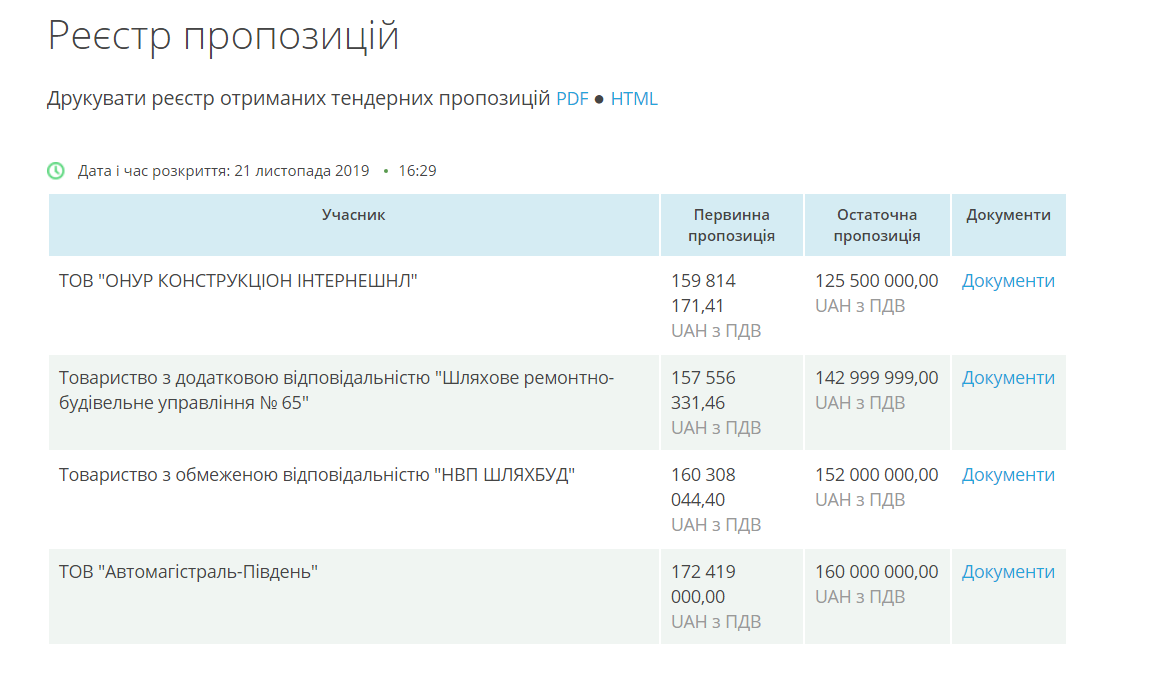1162x691 pixels.
Task: Click the green clock icon beside disclosure date
Action: coord(56,171)
